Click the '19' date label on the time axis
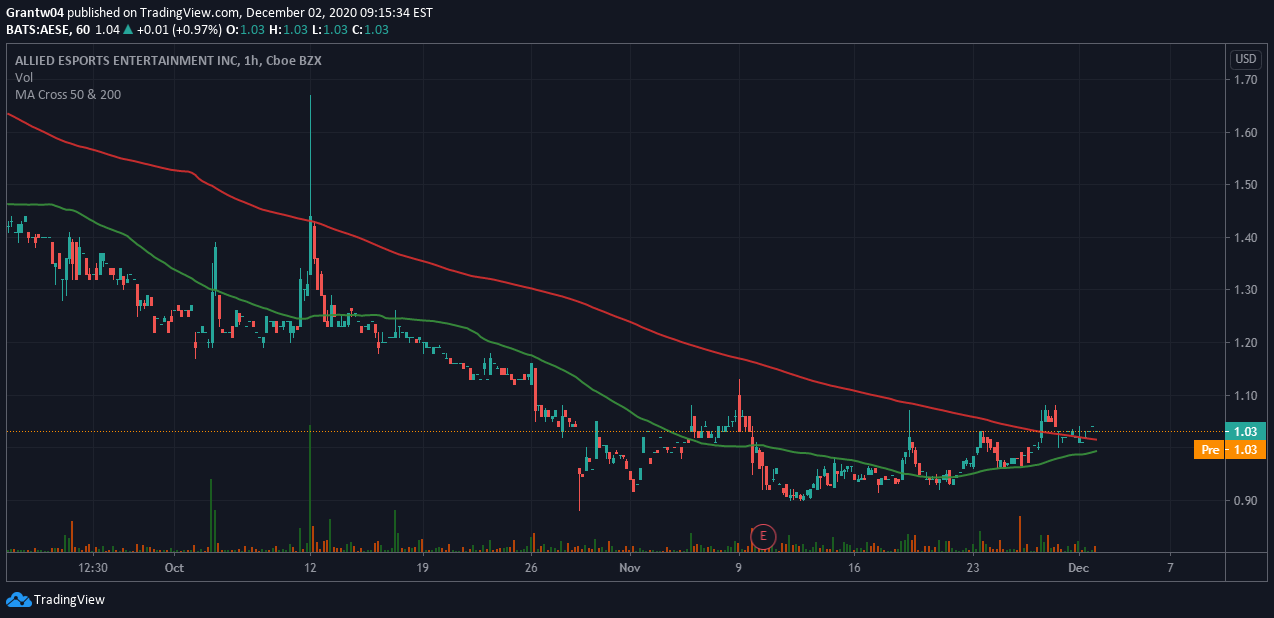 (423, 568)
